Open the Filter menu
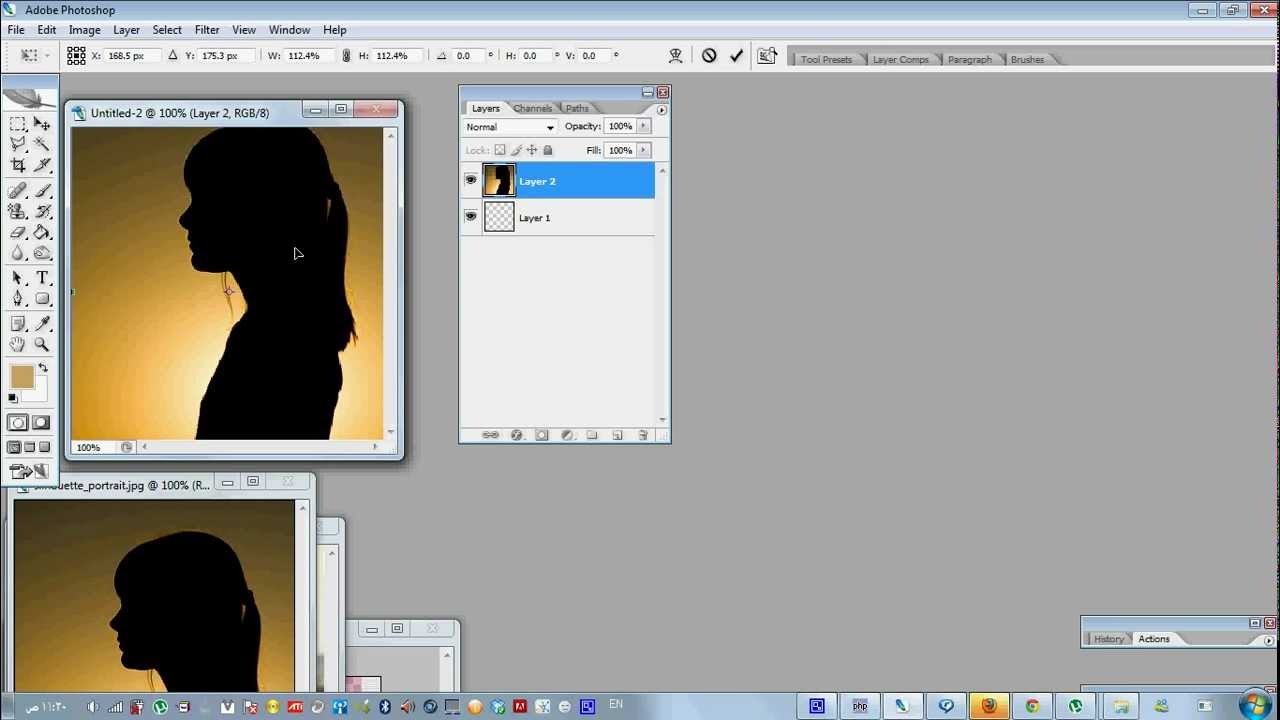The width and height of the screenshot is (1280, 720). (207, 30)
